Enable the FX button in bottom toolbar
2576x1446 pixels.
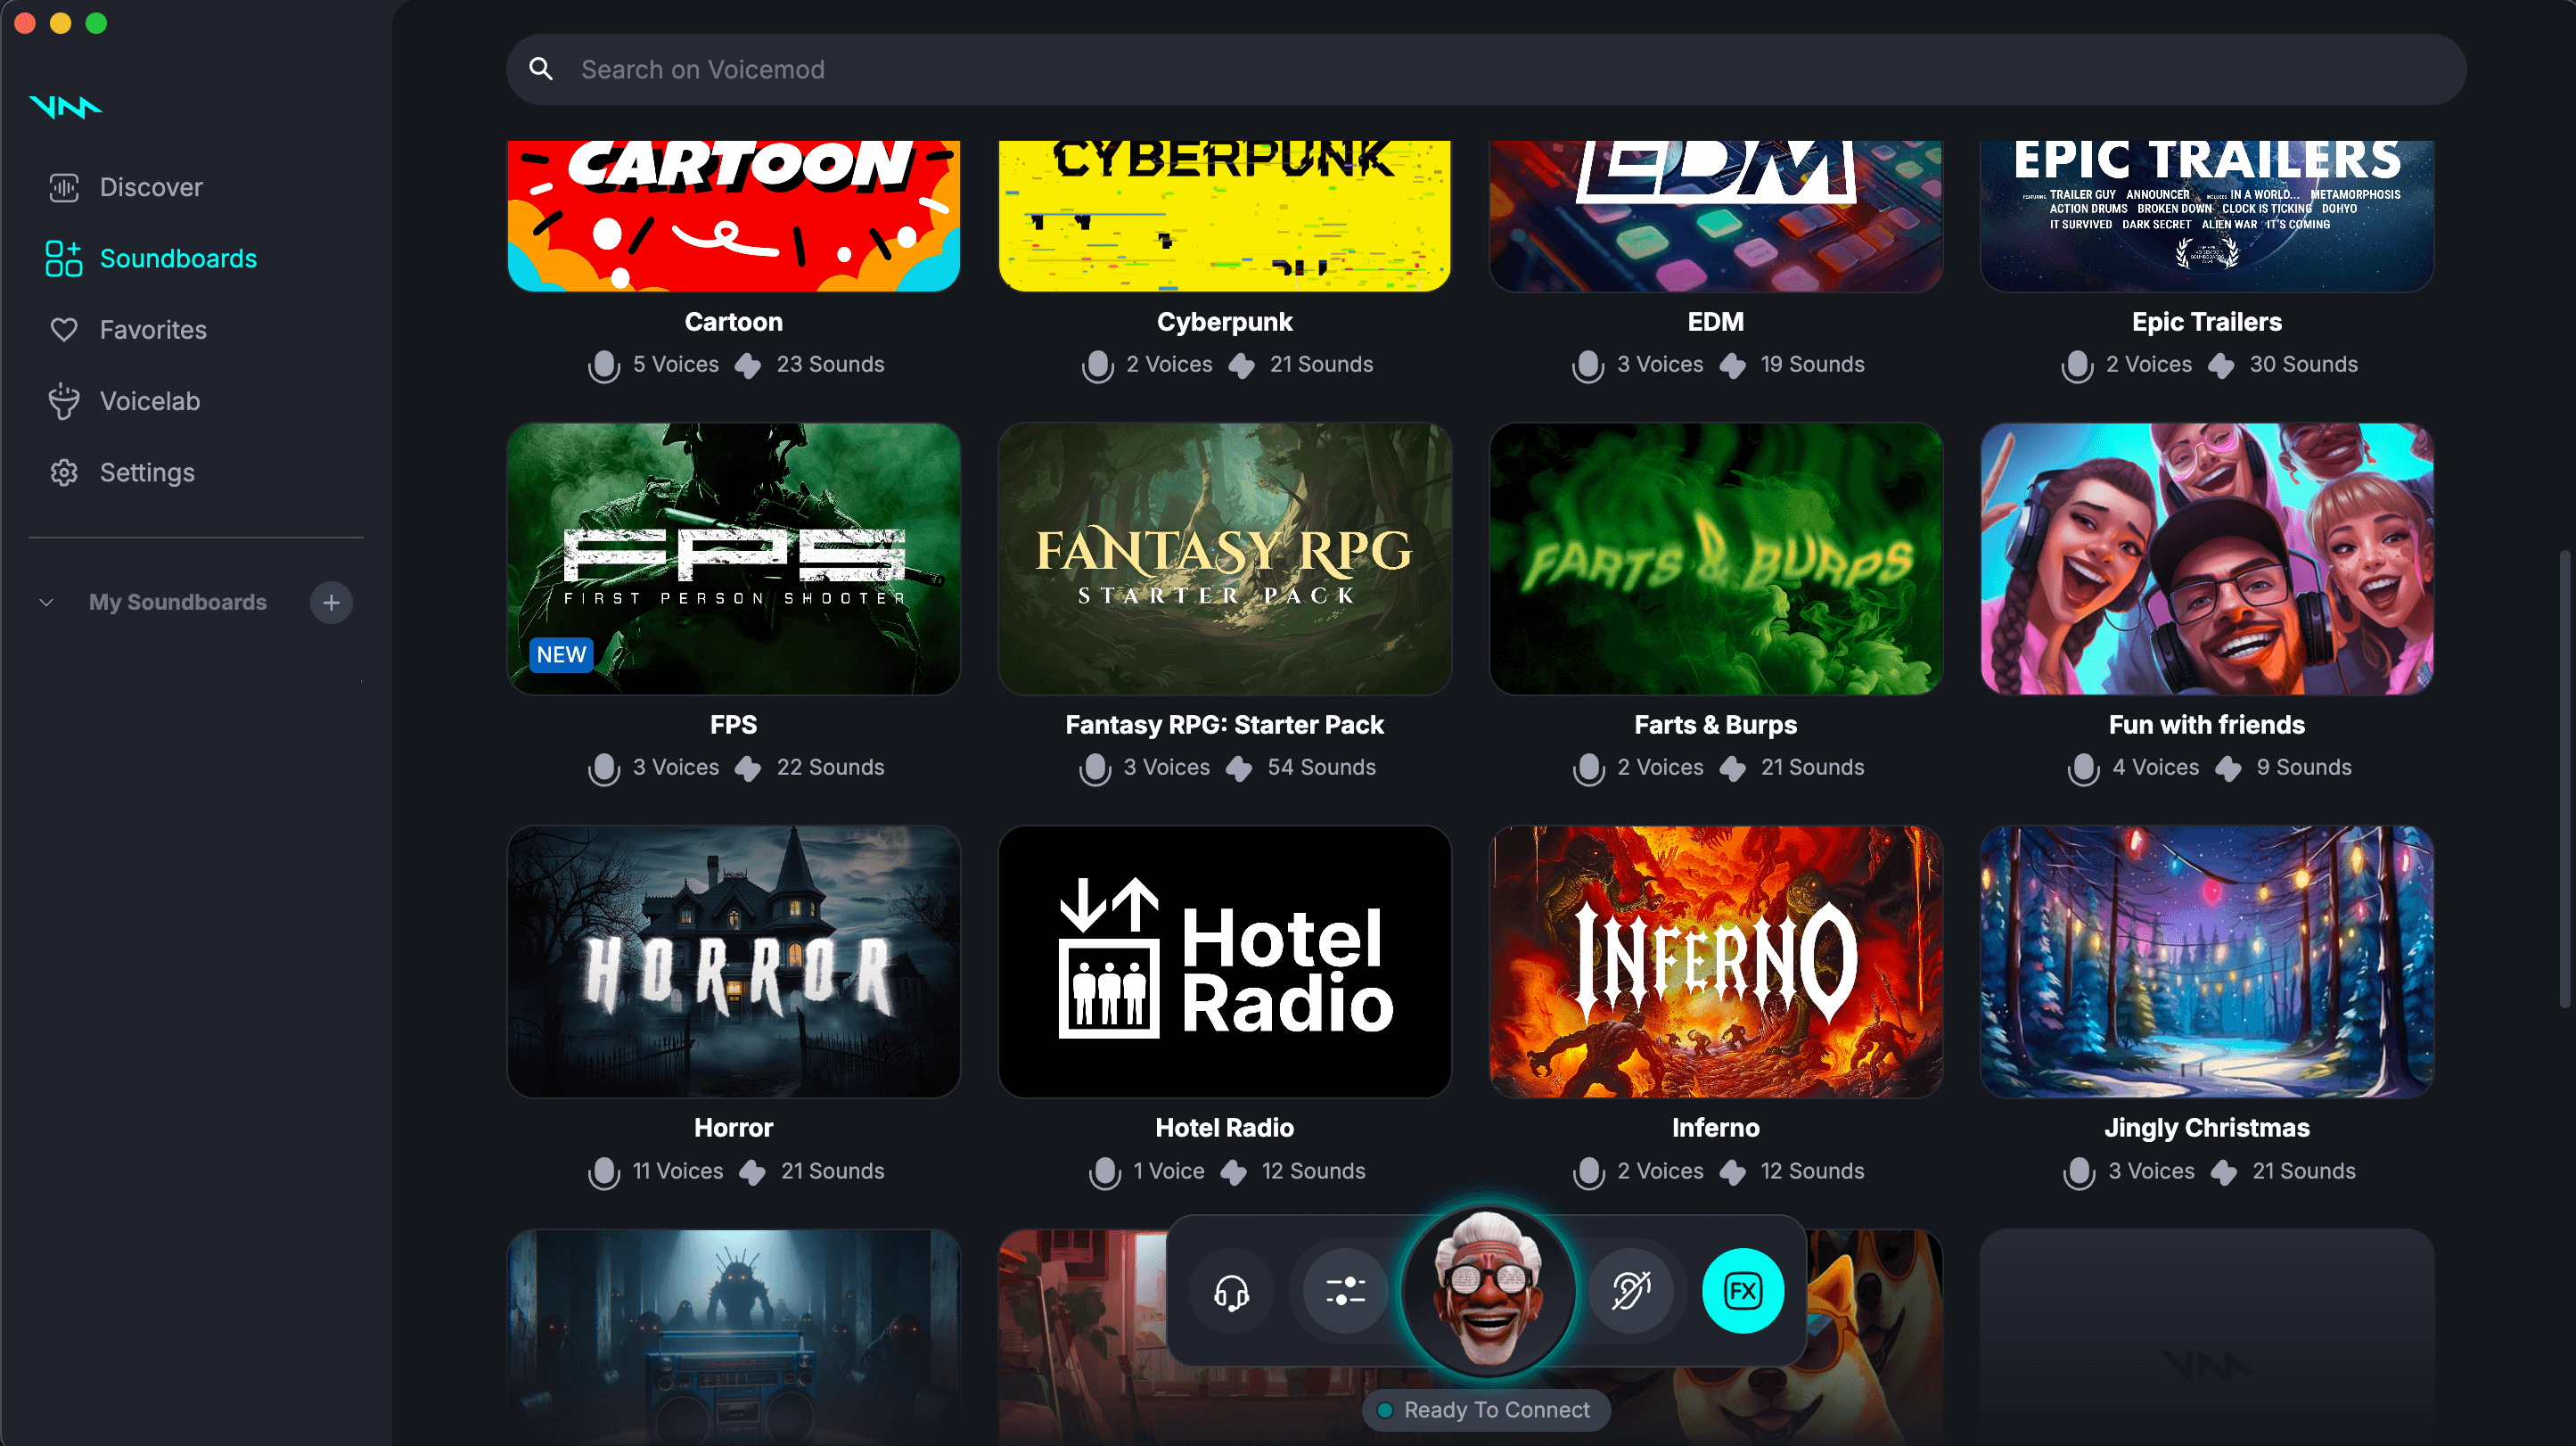point(1741,1290)
